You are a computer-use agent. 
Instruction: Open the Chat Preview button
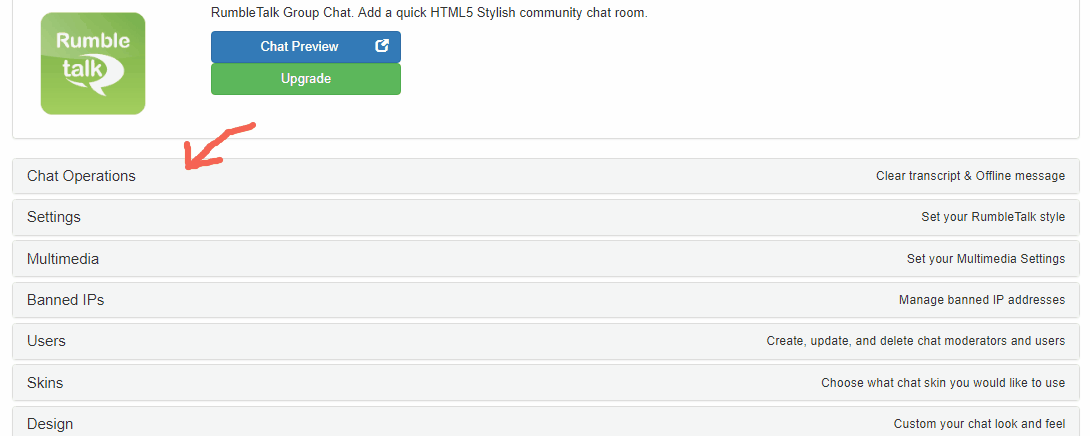[x=299, y=47]
